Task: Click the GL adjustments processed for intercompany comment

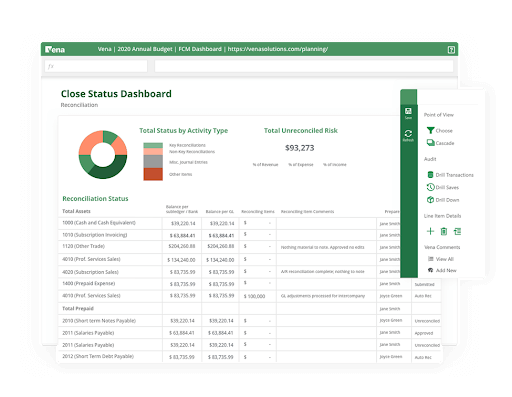Action: click(323, 296)
